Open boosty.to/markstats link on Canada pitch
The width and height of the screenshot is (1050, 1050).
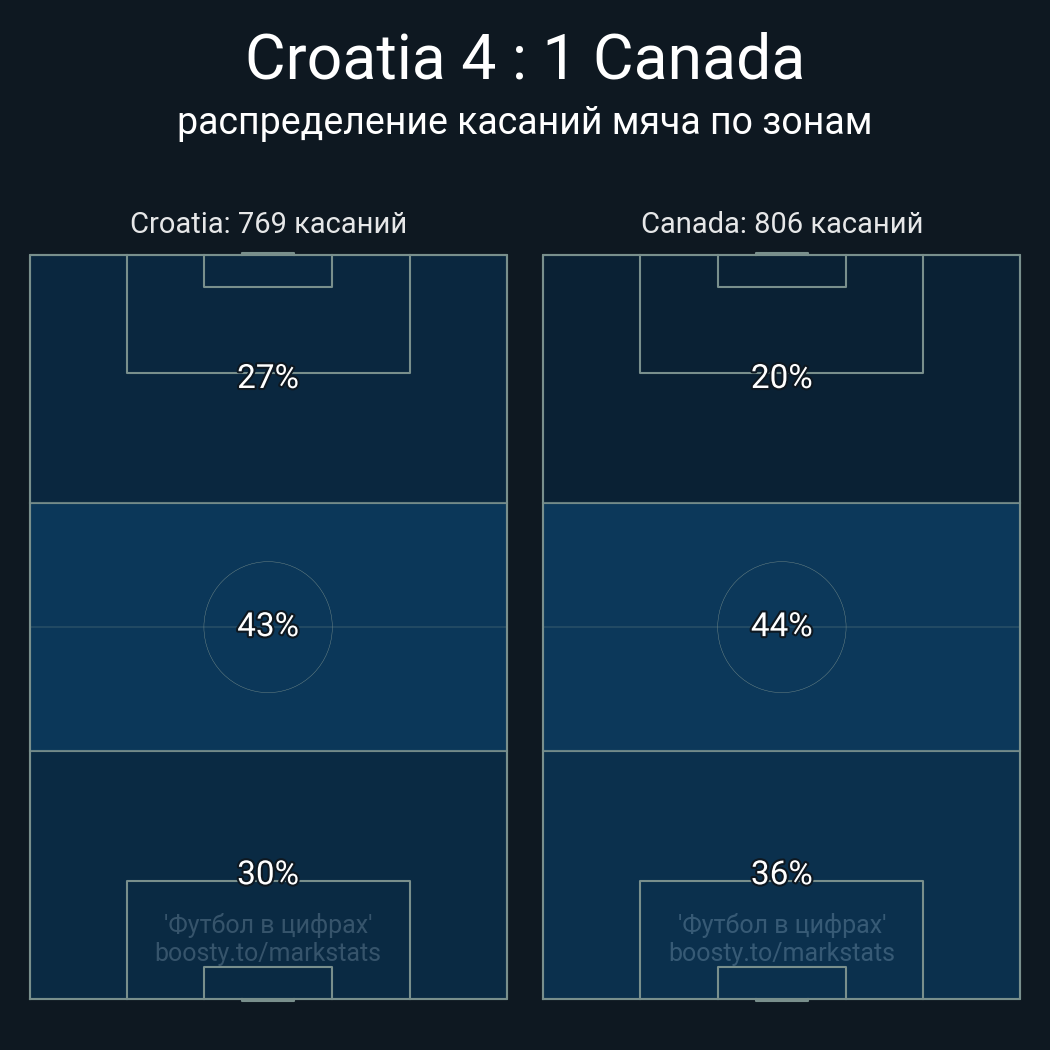pos(781,952)
